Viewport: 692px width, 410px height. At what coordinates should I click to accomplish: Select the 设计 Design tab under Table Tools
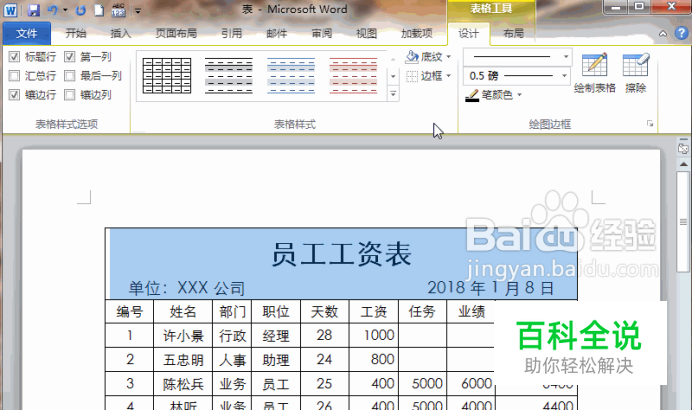pyautogui.click(x=468, y=34)
